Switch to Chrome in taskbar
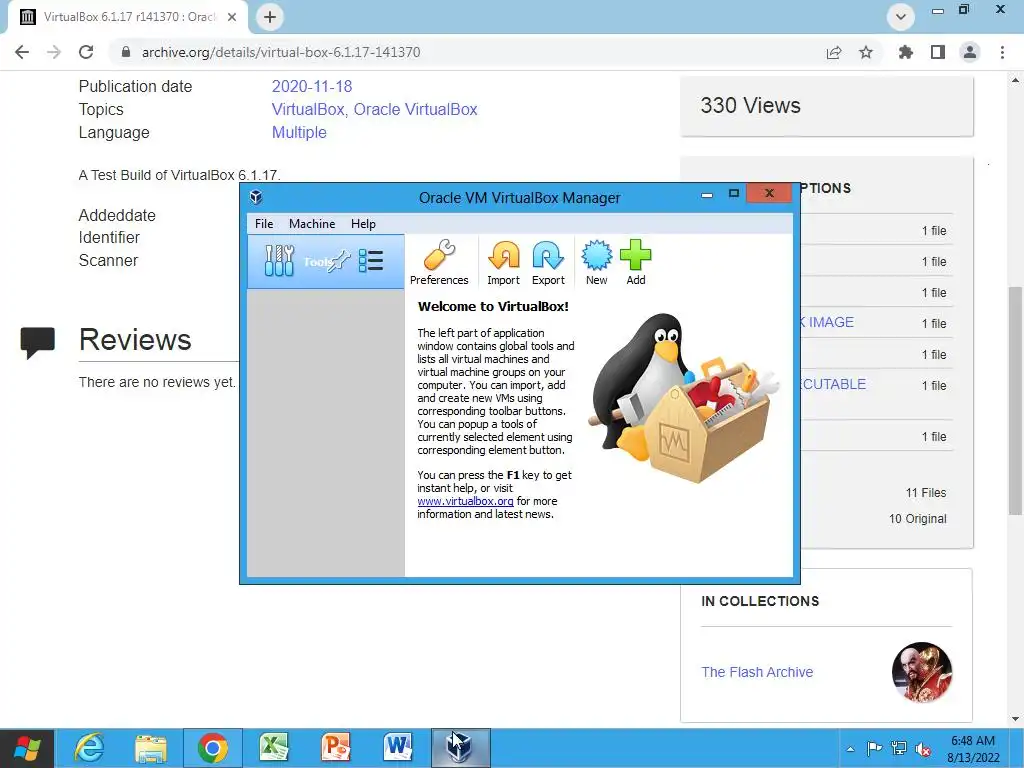The image size is (1024, 768). 212,748
